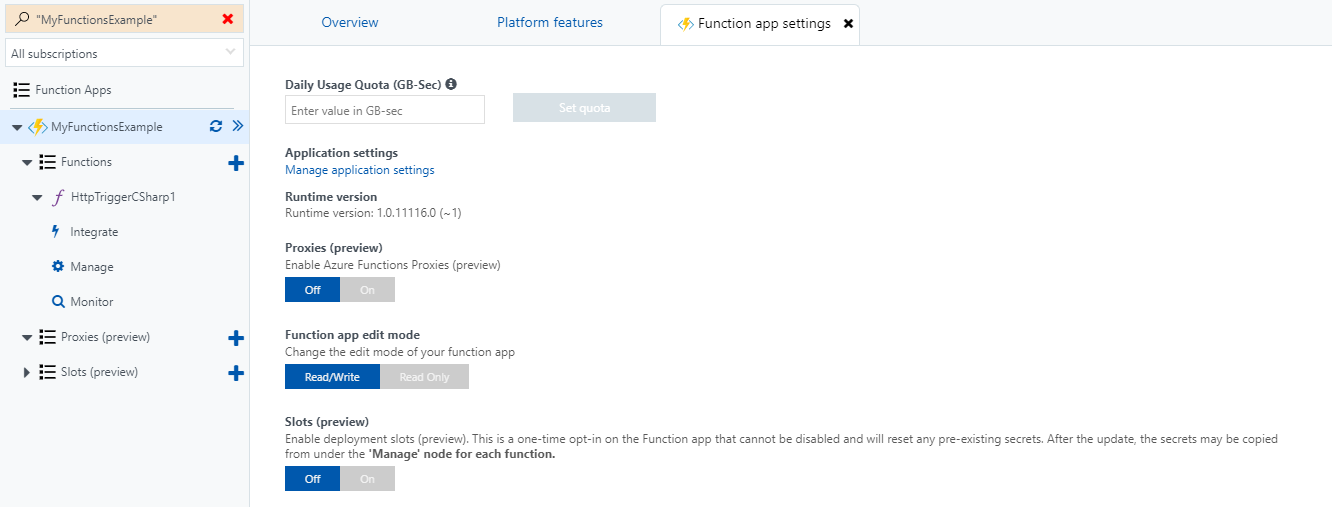Viewport: 1332px width, 507px height.
Task: Select Slots (preview) tree item
Action: 99,372
